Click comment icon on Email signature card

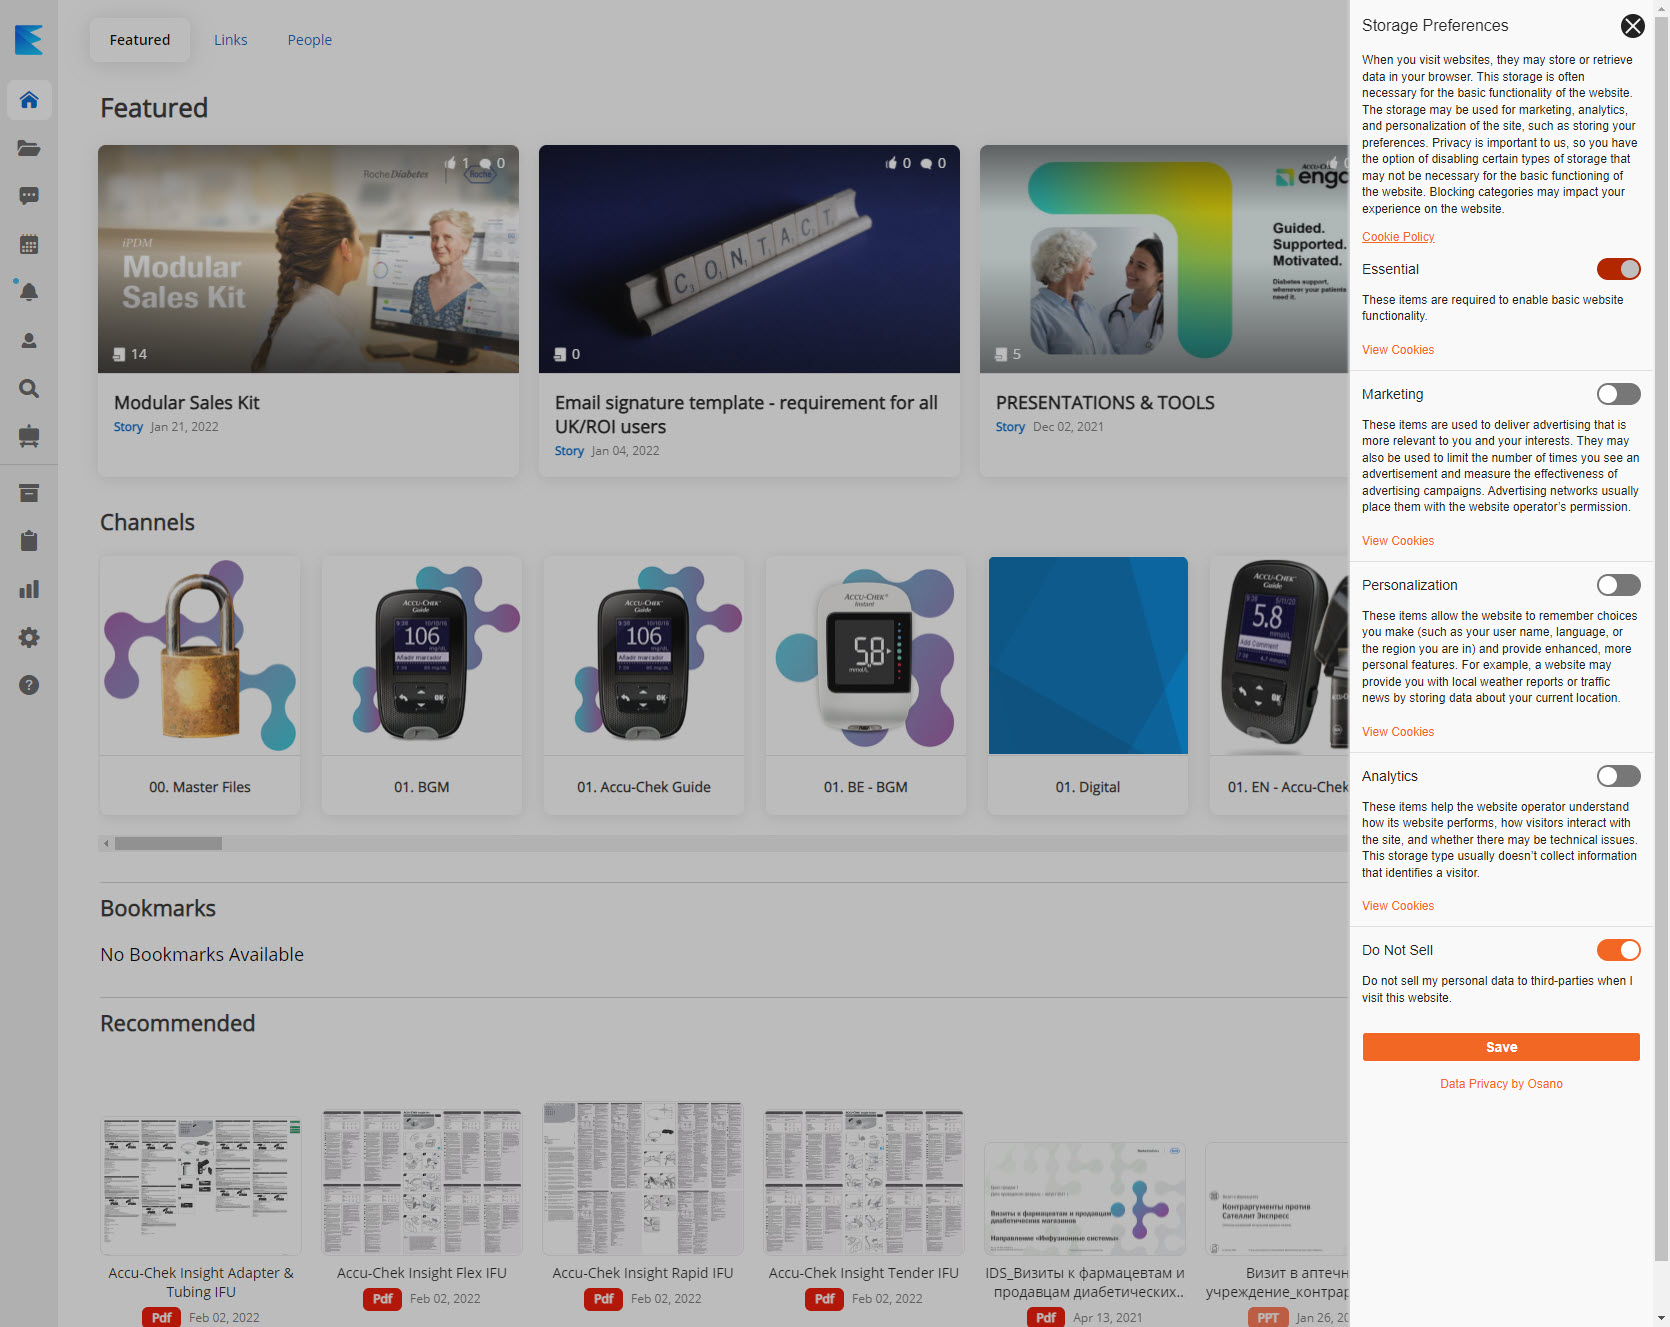coord(926,163)
